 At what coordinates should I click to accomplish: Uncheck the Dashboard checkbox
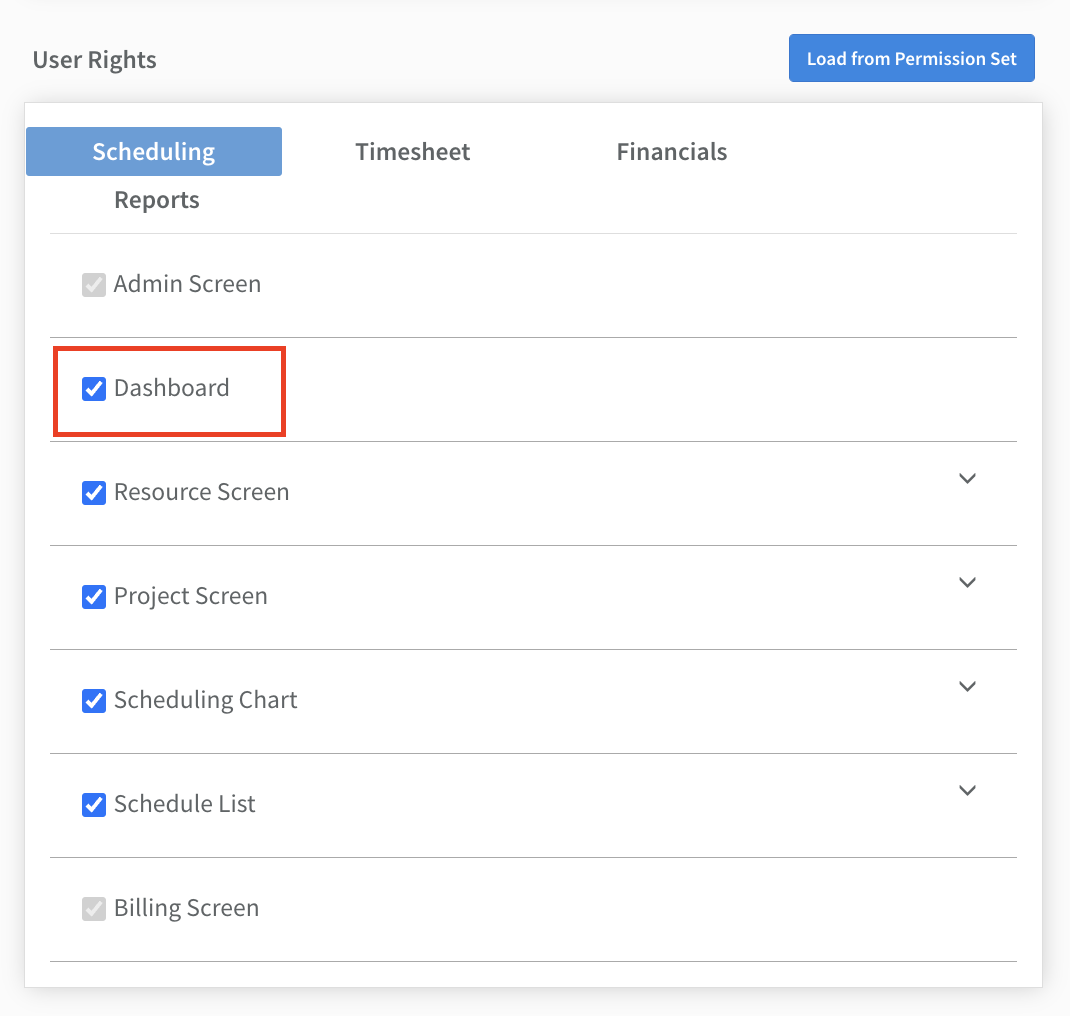[x=94, y=389]
